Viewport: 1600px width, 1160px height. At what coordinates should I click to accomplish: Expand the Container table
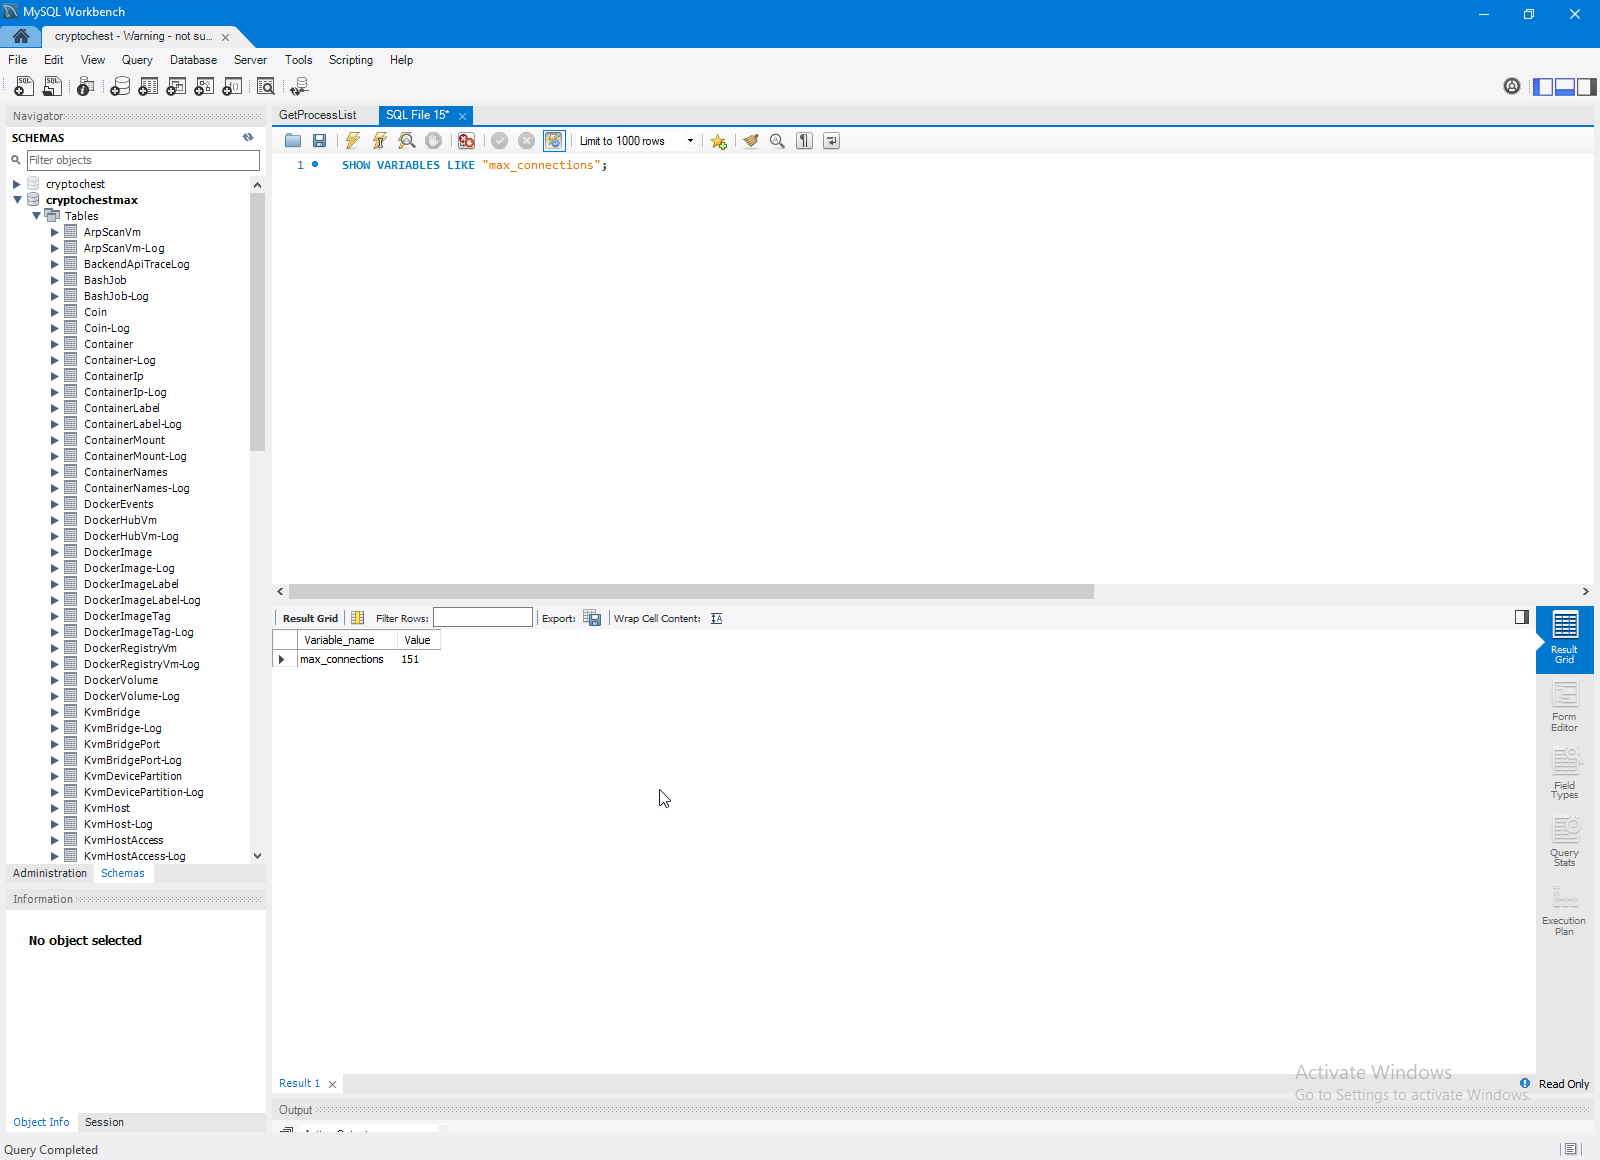pyautogui.click(x=55, y=344)
